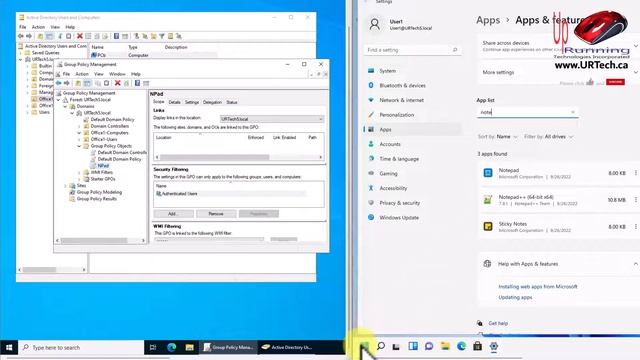Click the Remove button under Security Filtering
Screen dimensions: 640x360
coord(216,214)
